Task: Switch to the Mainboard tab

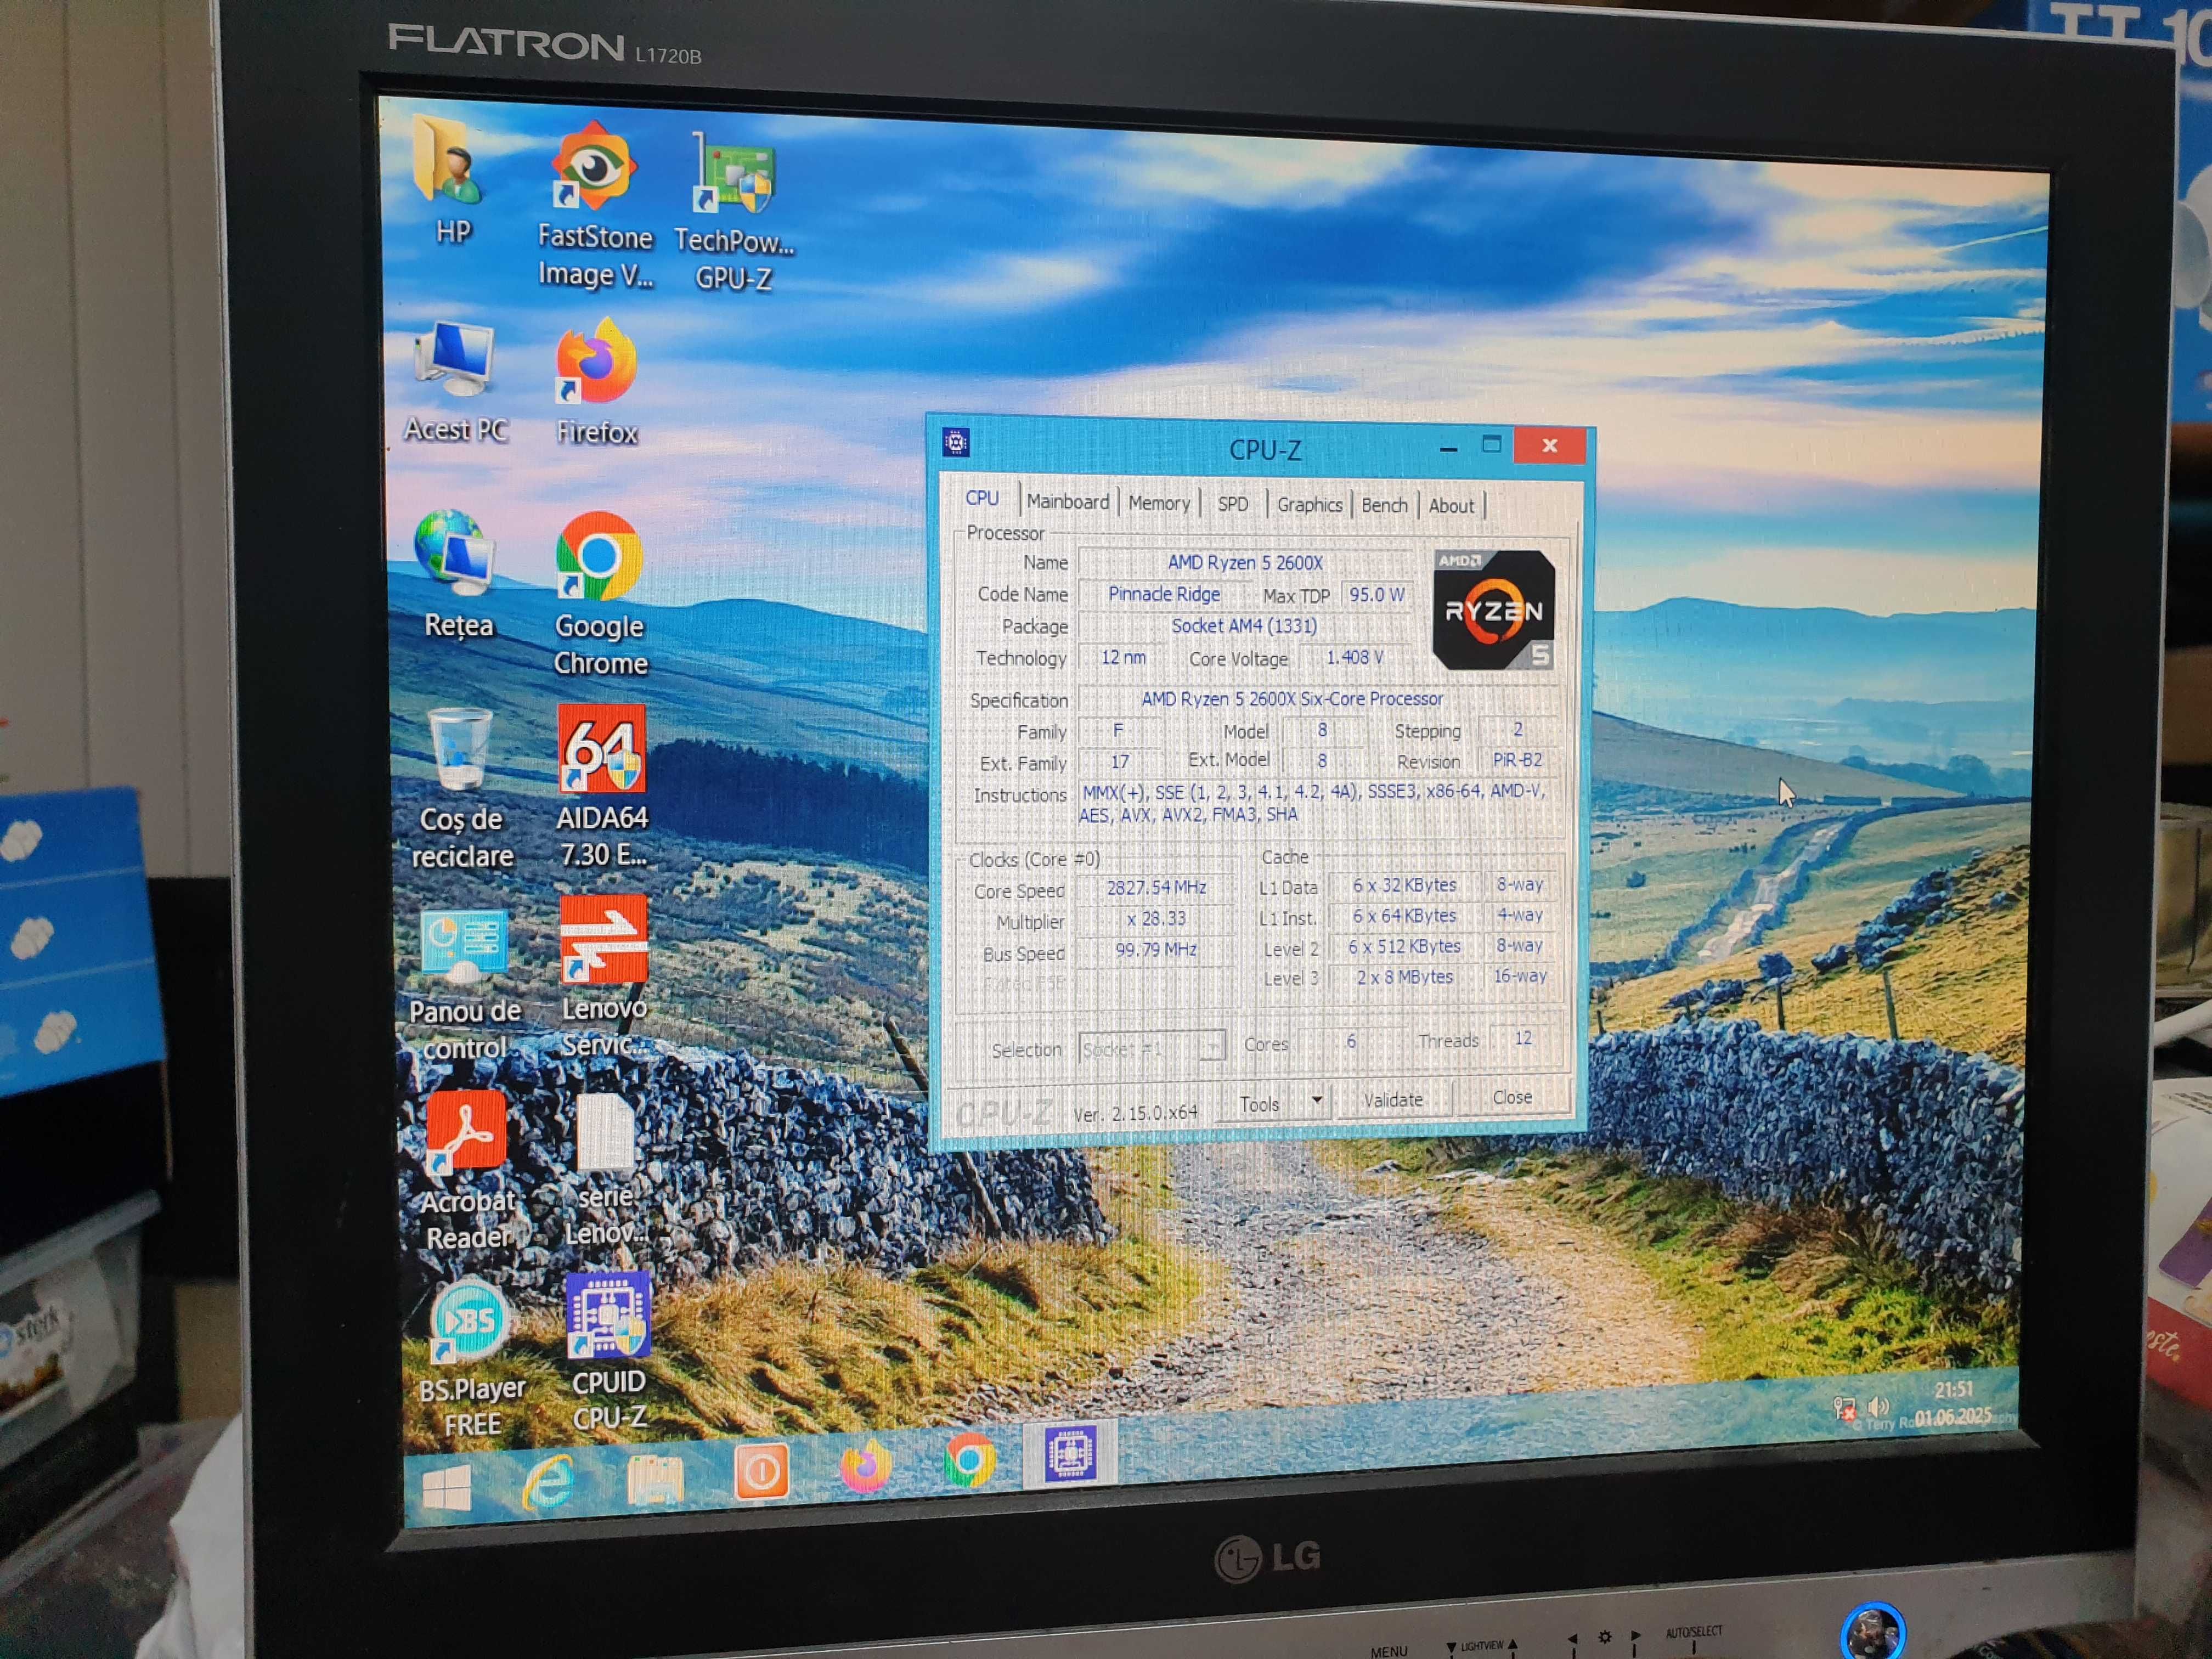Action: (1067, 501)
